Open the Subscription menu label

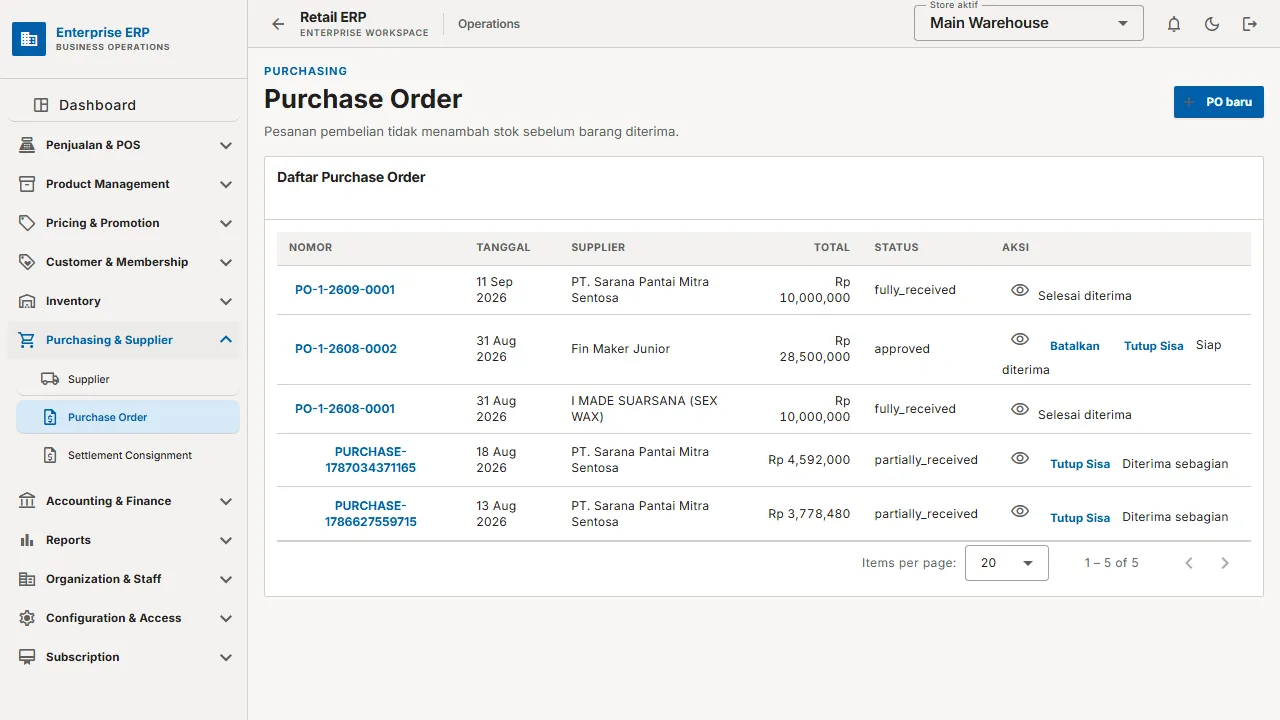[x=83, y=657]
